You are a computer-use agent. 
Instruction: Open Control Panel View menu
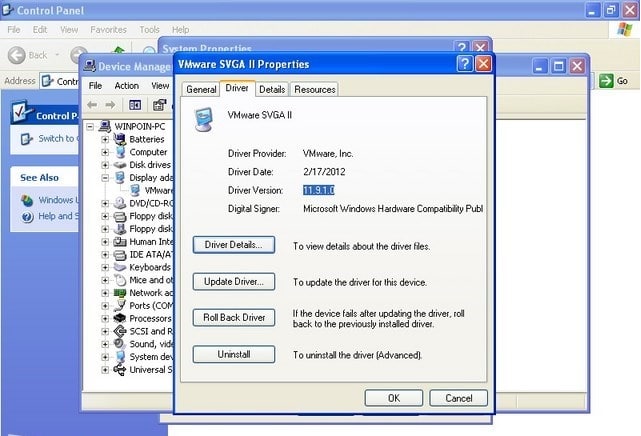69,30
